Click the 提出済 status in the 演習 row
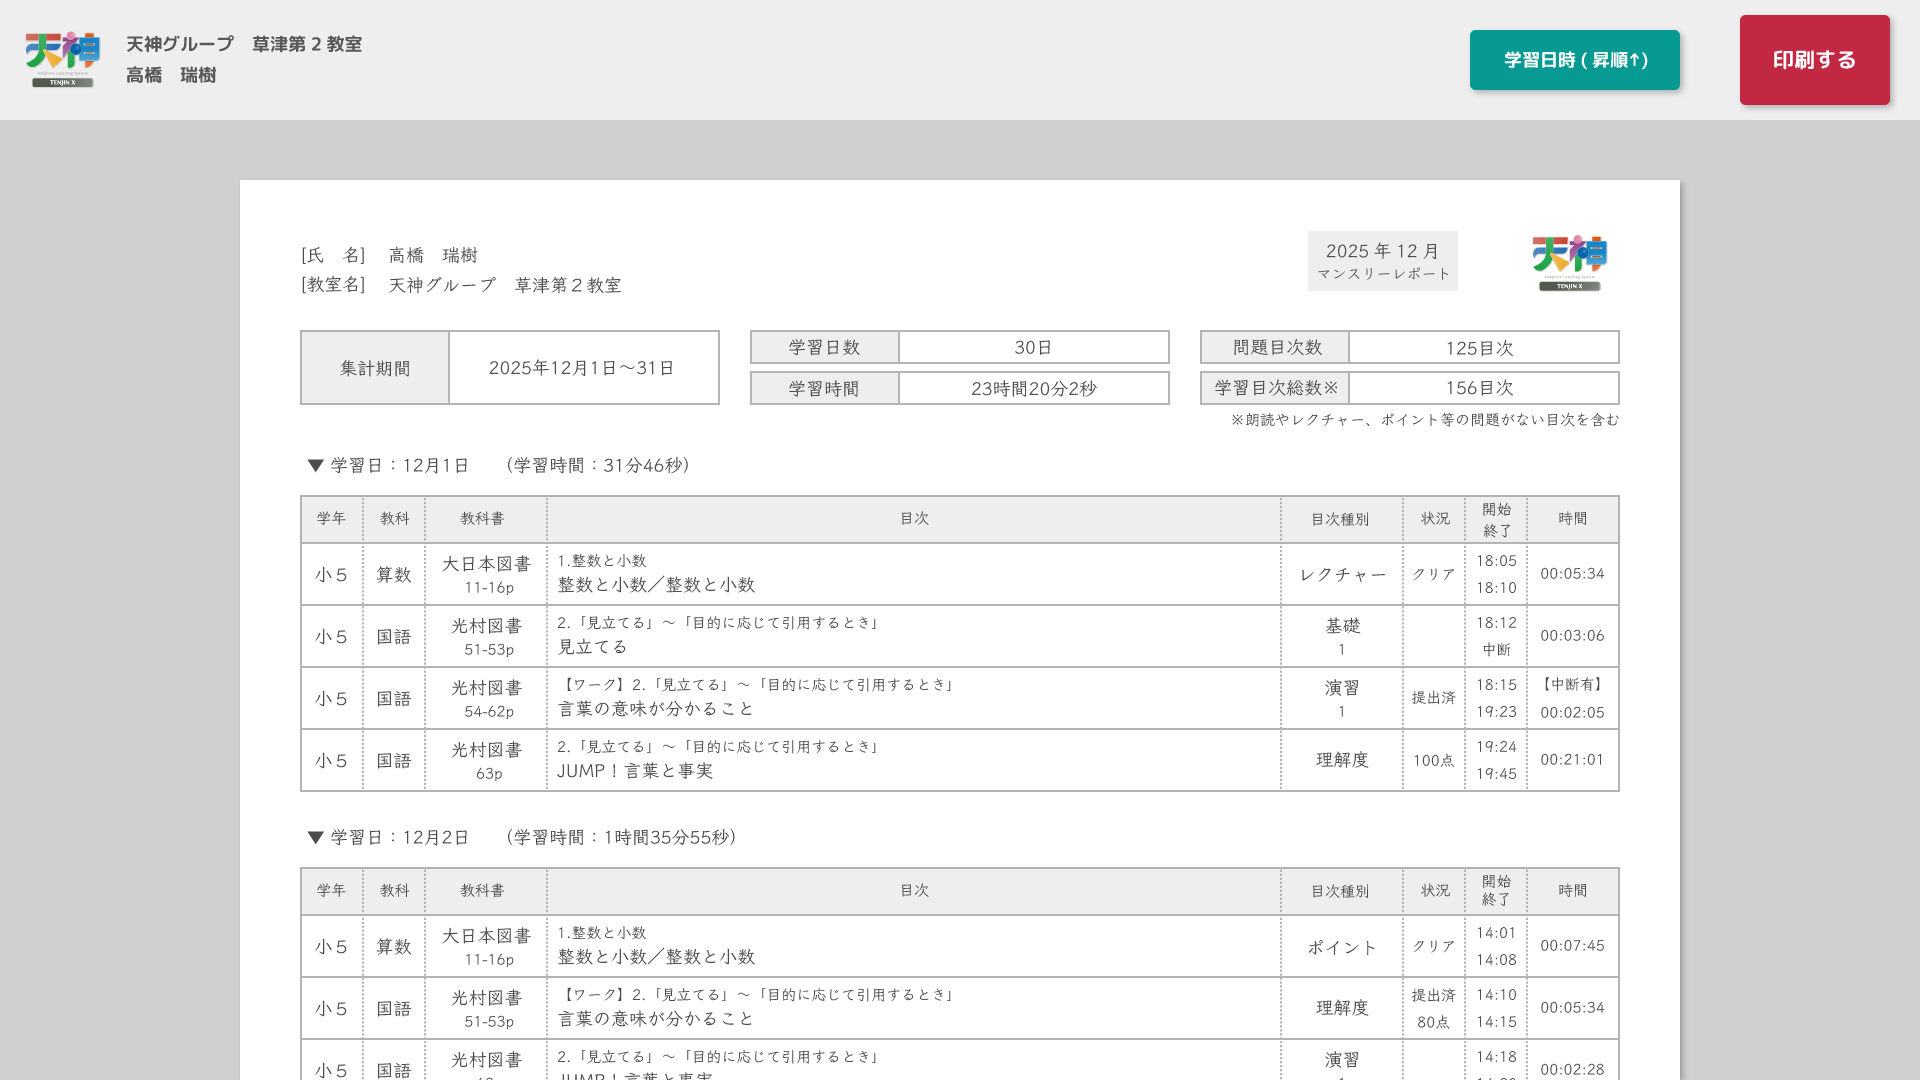Viewport: 1920px width, 1080px height. (x=1434, y=698)
